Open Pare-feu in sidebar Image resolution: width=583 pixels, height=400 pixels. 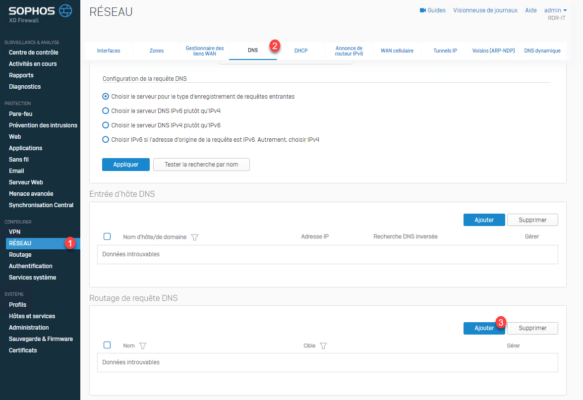[x=20, y=114]
